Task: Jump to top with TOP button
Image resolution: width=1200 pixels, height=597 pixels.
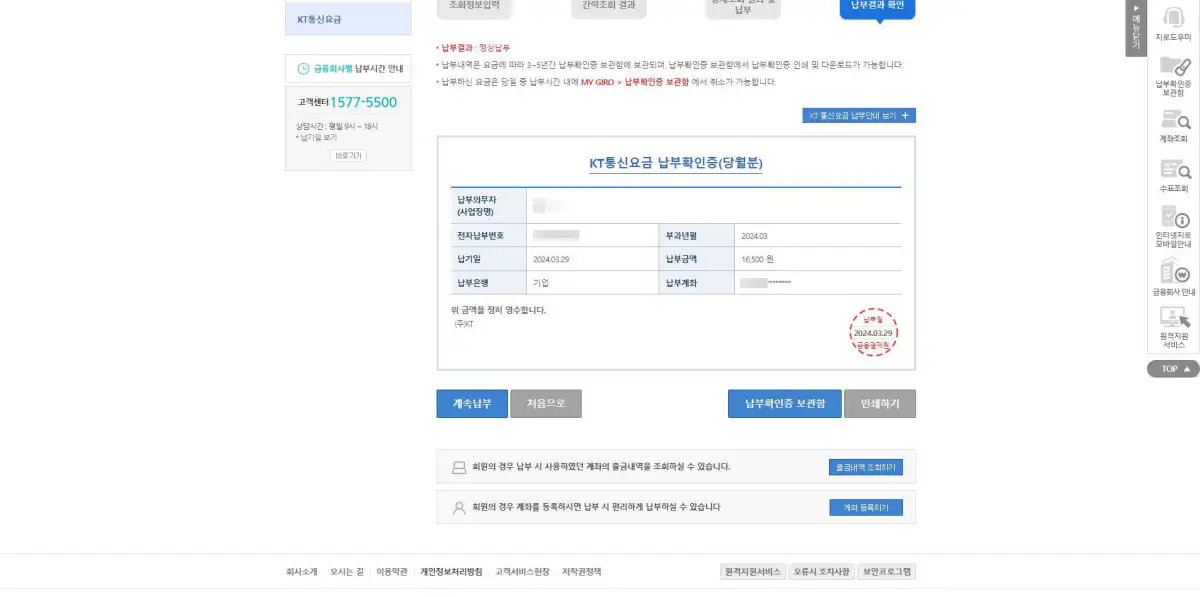Action: [x=1173, y=369]
